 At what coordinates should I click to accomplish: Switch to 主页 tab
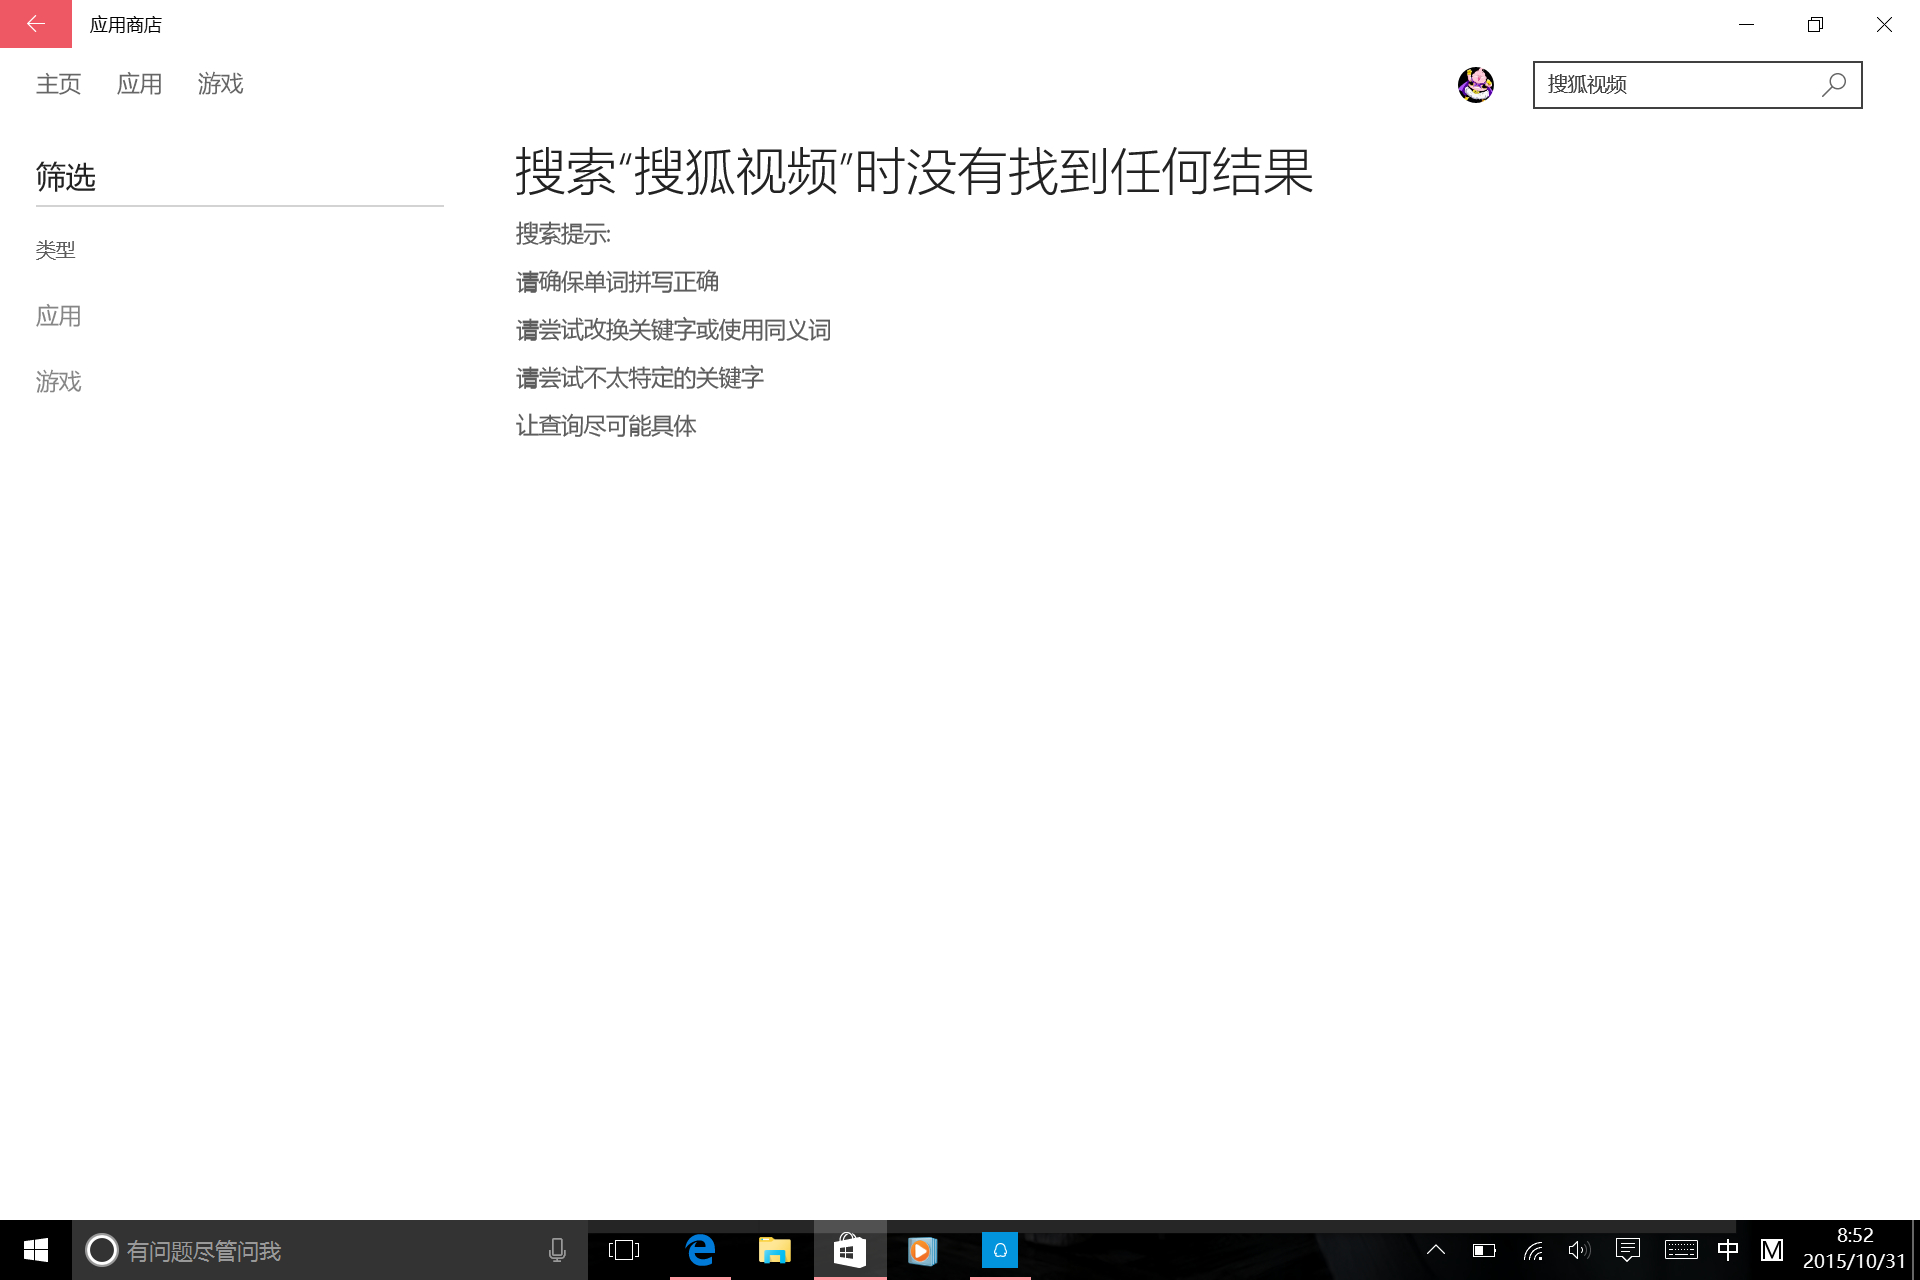(58, 84)
